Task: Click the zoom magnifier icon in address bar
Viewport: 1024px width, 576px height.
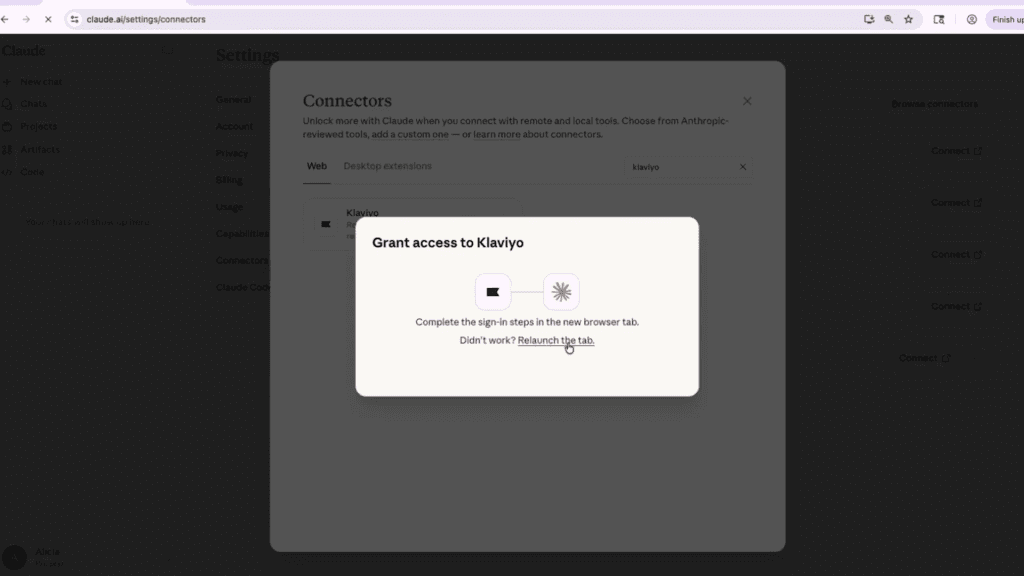Action: coord(888,20)
